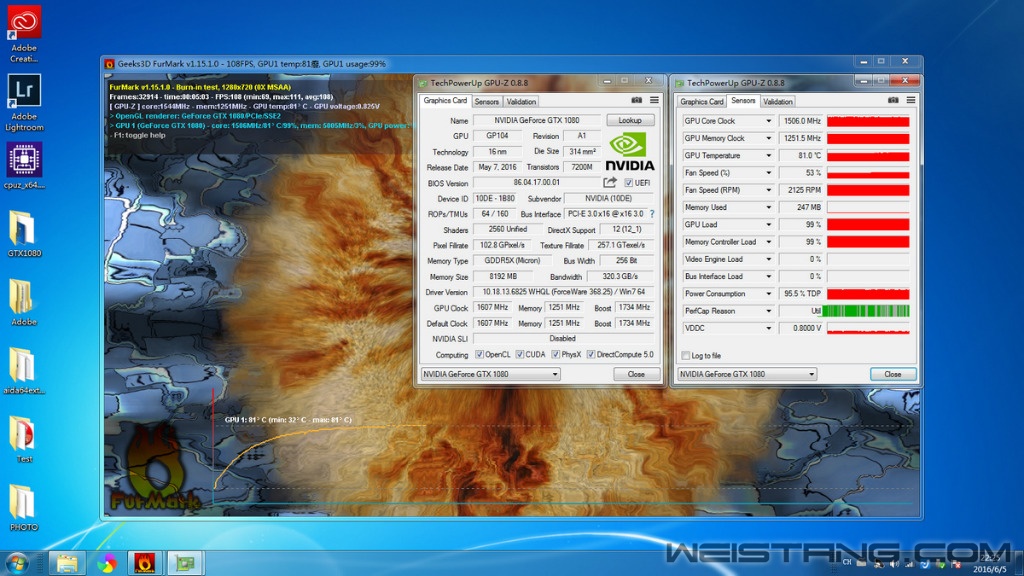
Task: Switch to Validation tab in right GPU-Z window
Action: pyautogui.click(x=778, y=102)
